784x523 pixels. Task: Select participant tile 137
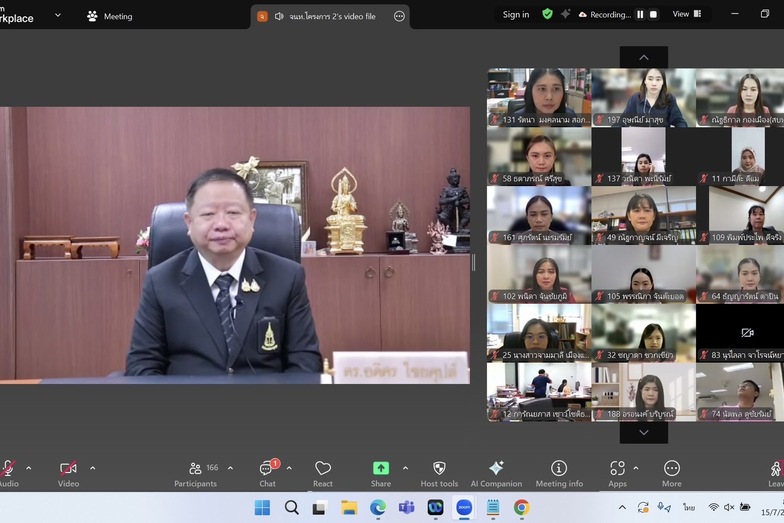pyautogui.click(x=644, y=156)
